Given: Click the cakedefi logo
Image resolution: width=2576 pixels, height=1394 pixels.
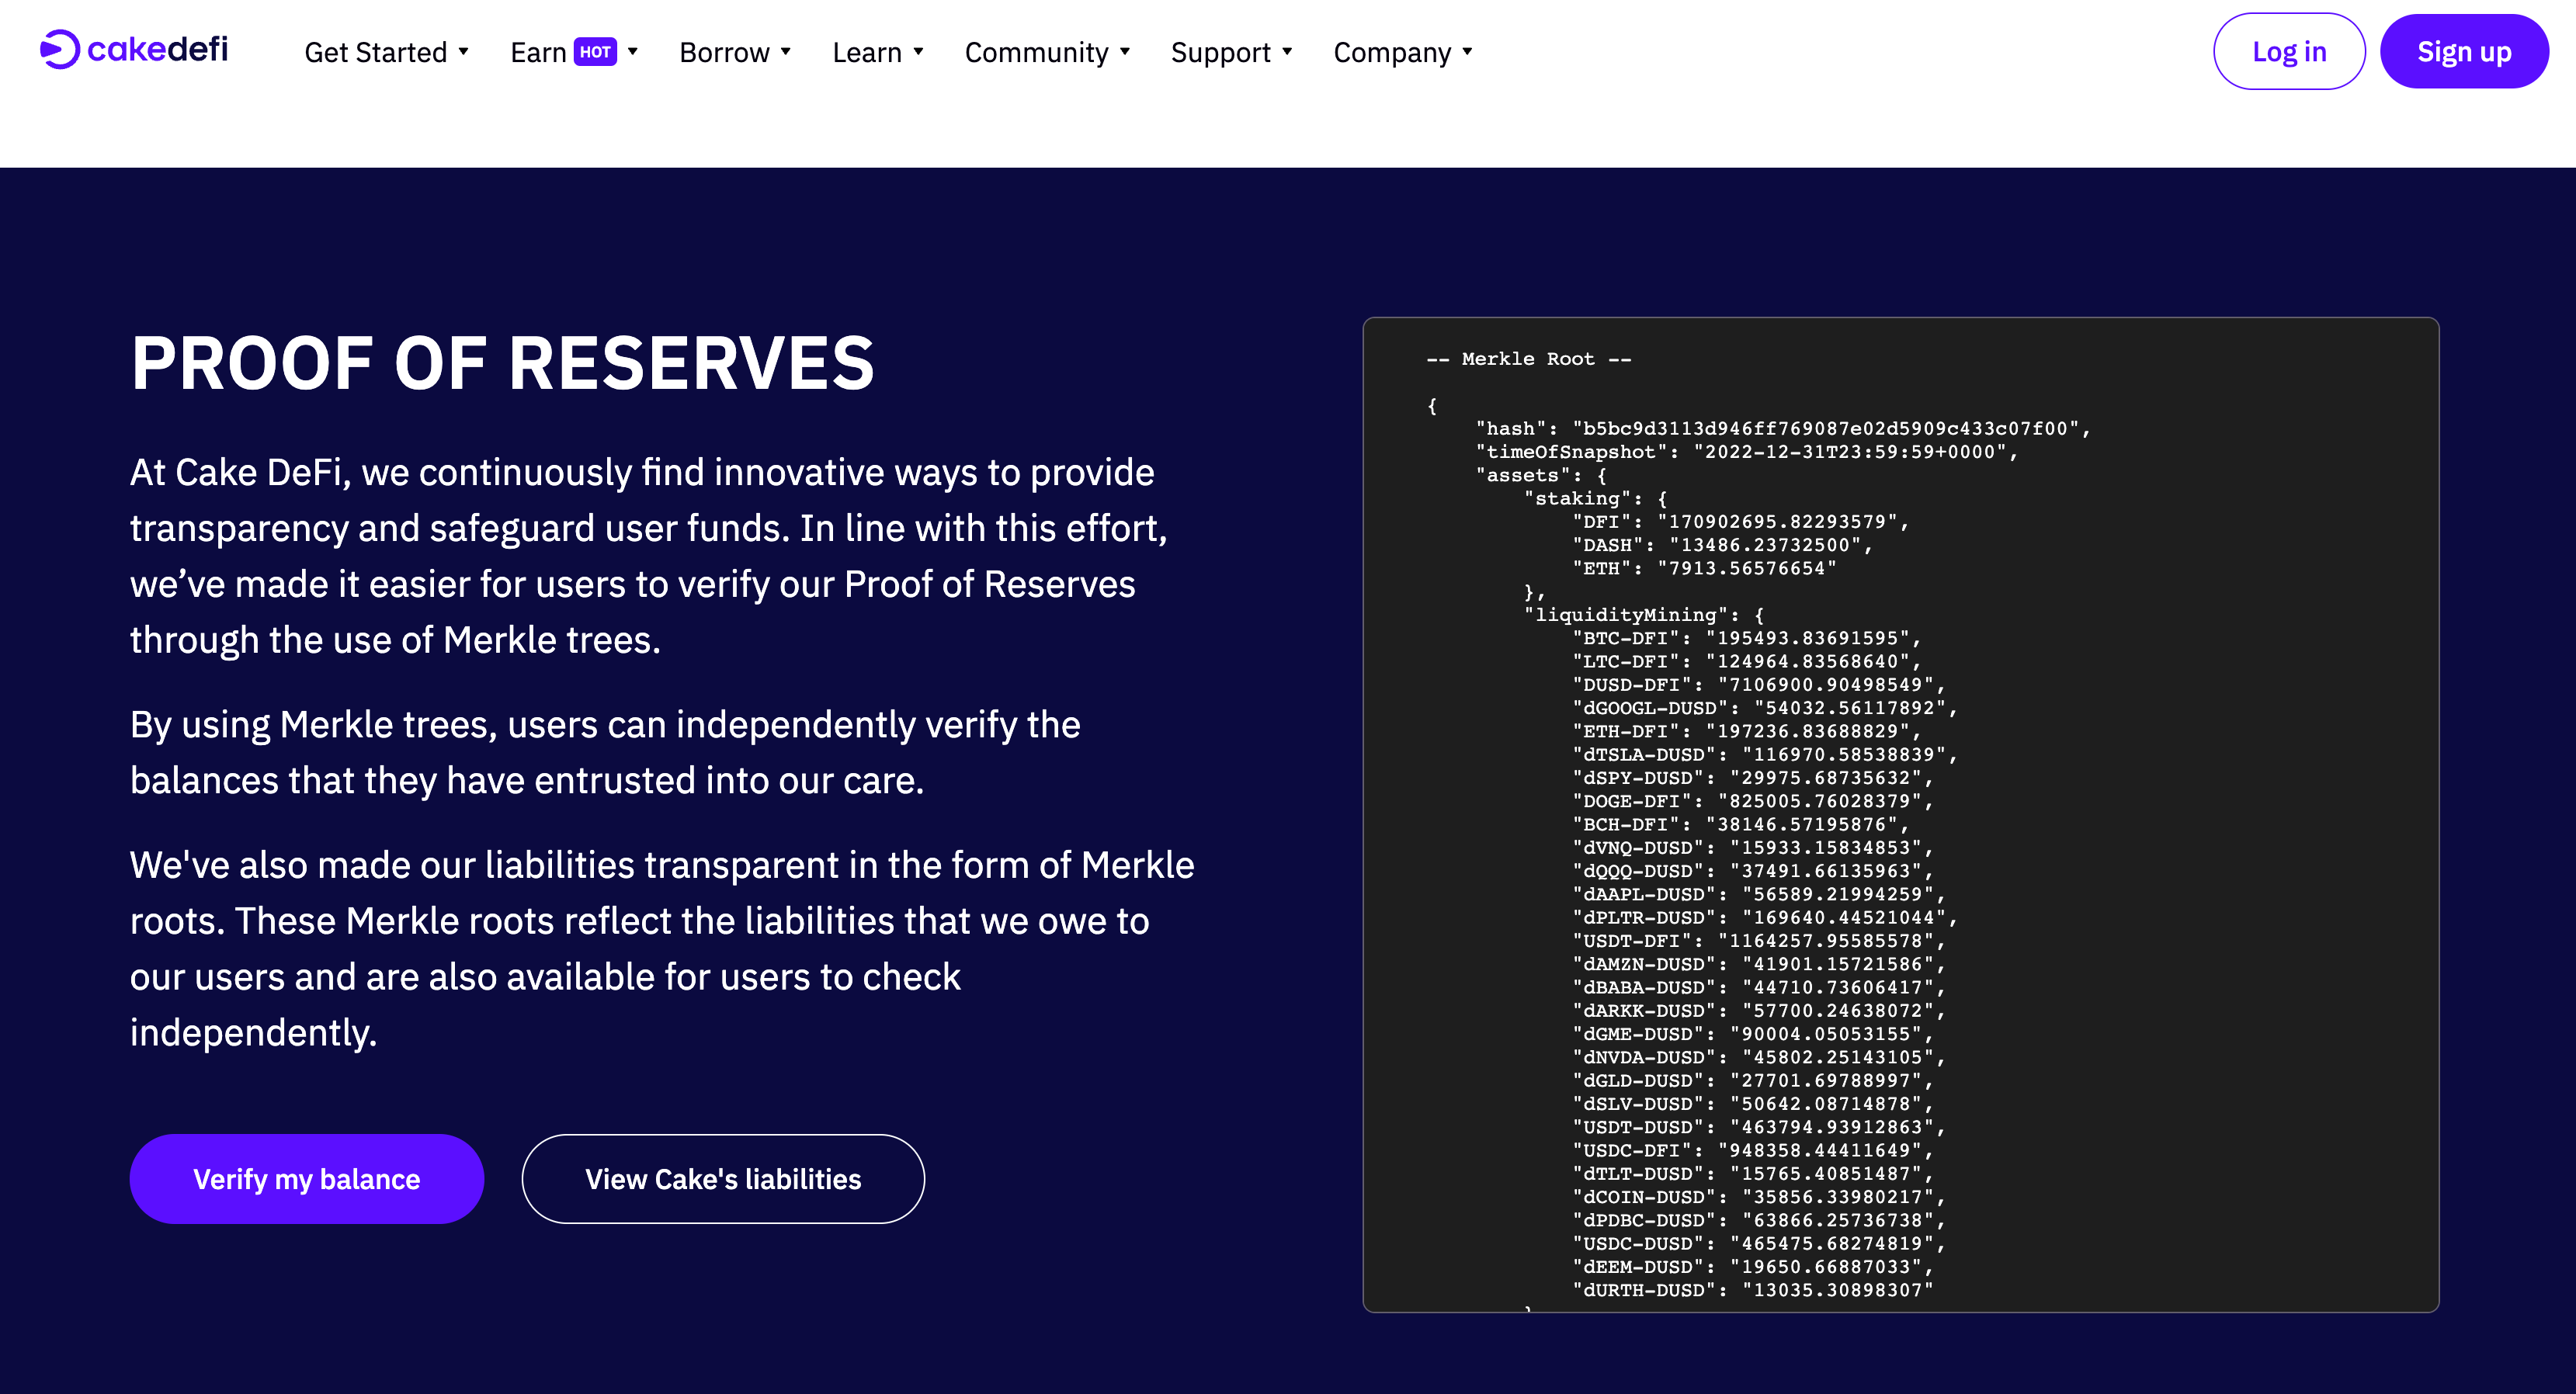Looking at the screenshot, I should 134,49.
